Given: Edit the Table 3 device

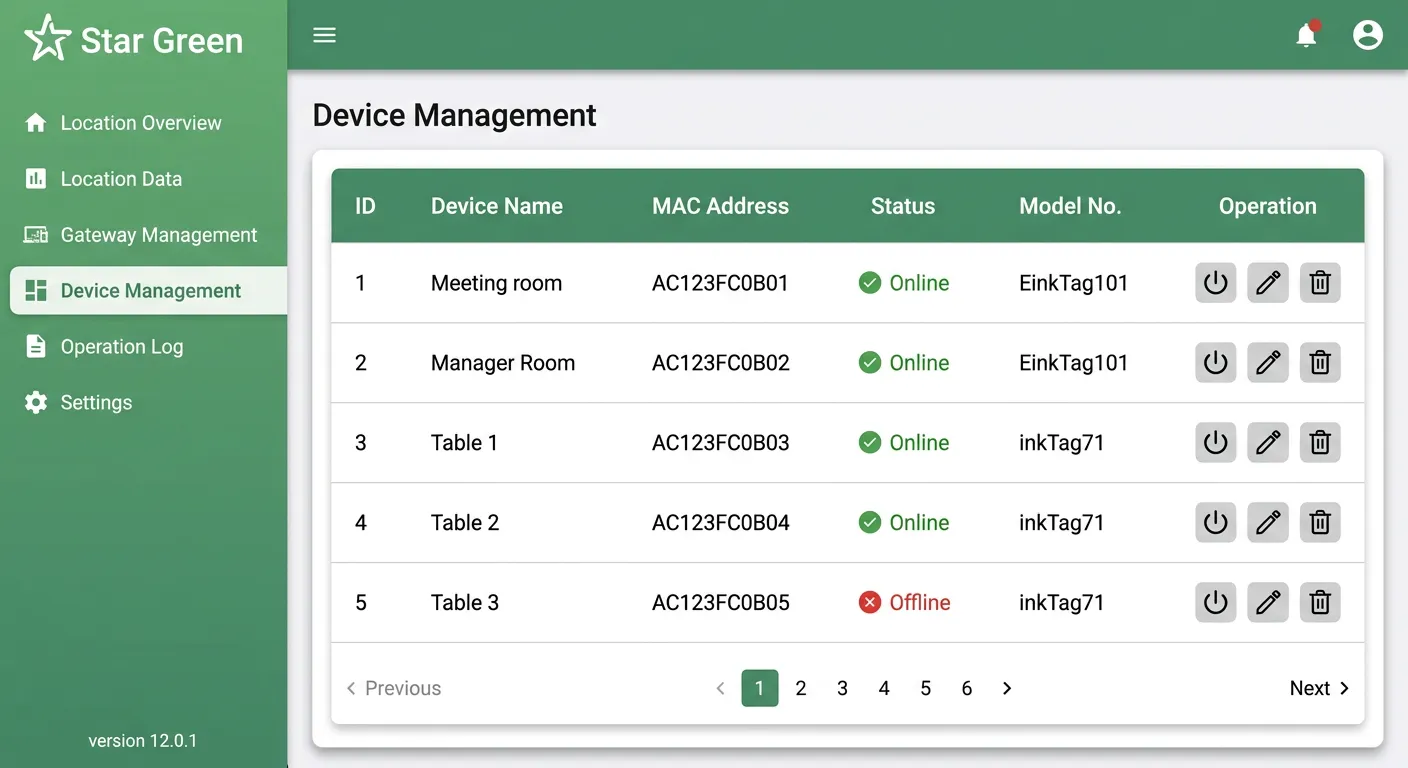Looking at the screenshot, I should (1268, 602).
